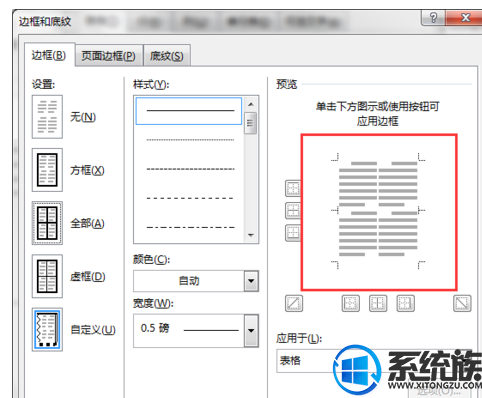Pick the 虚框(D) grid border setting
The image size is (482, 398).
[47, 276]
